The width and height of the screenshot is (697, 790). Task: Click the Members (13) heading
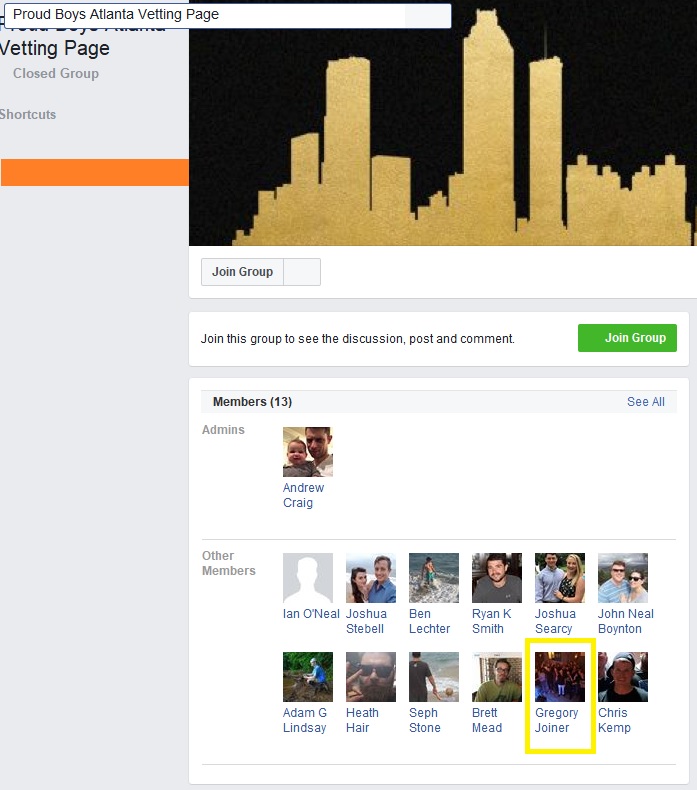click(x=252, y=402)
